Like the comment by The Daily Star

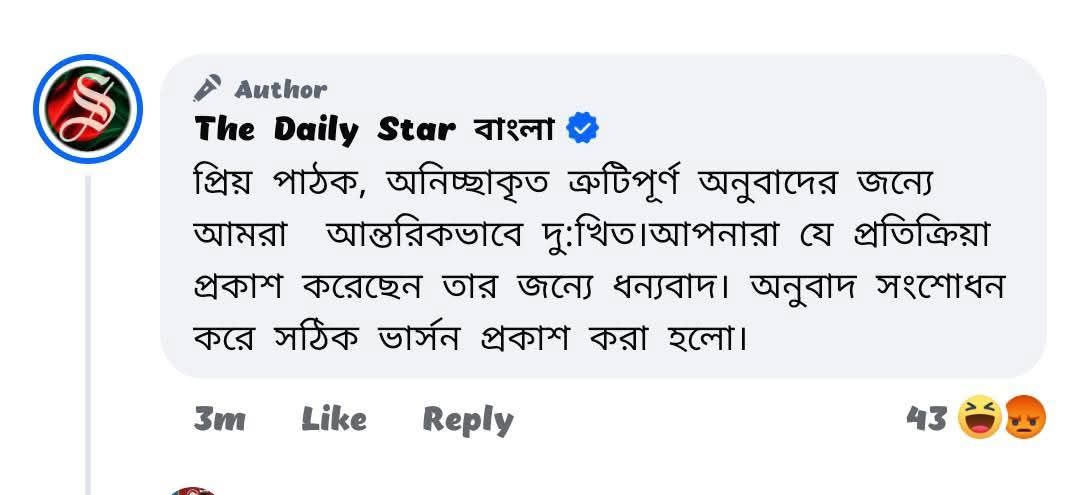(334, 419)
